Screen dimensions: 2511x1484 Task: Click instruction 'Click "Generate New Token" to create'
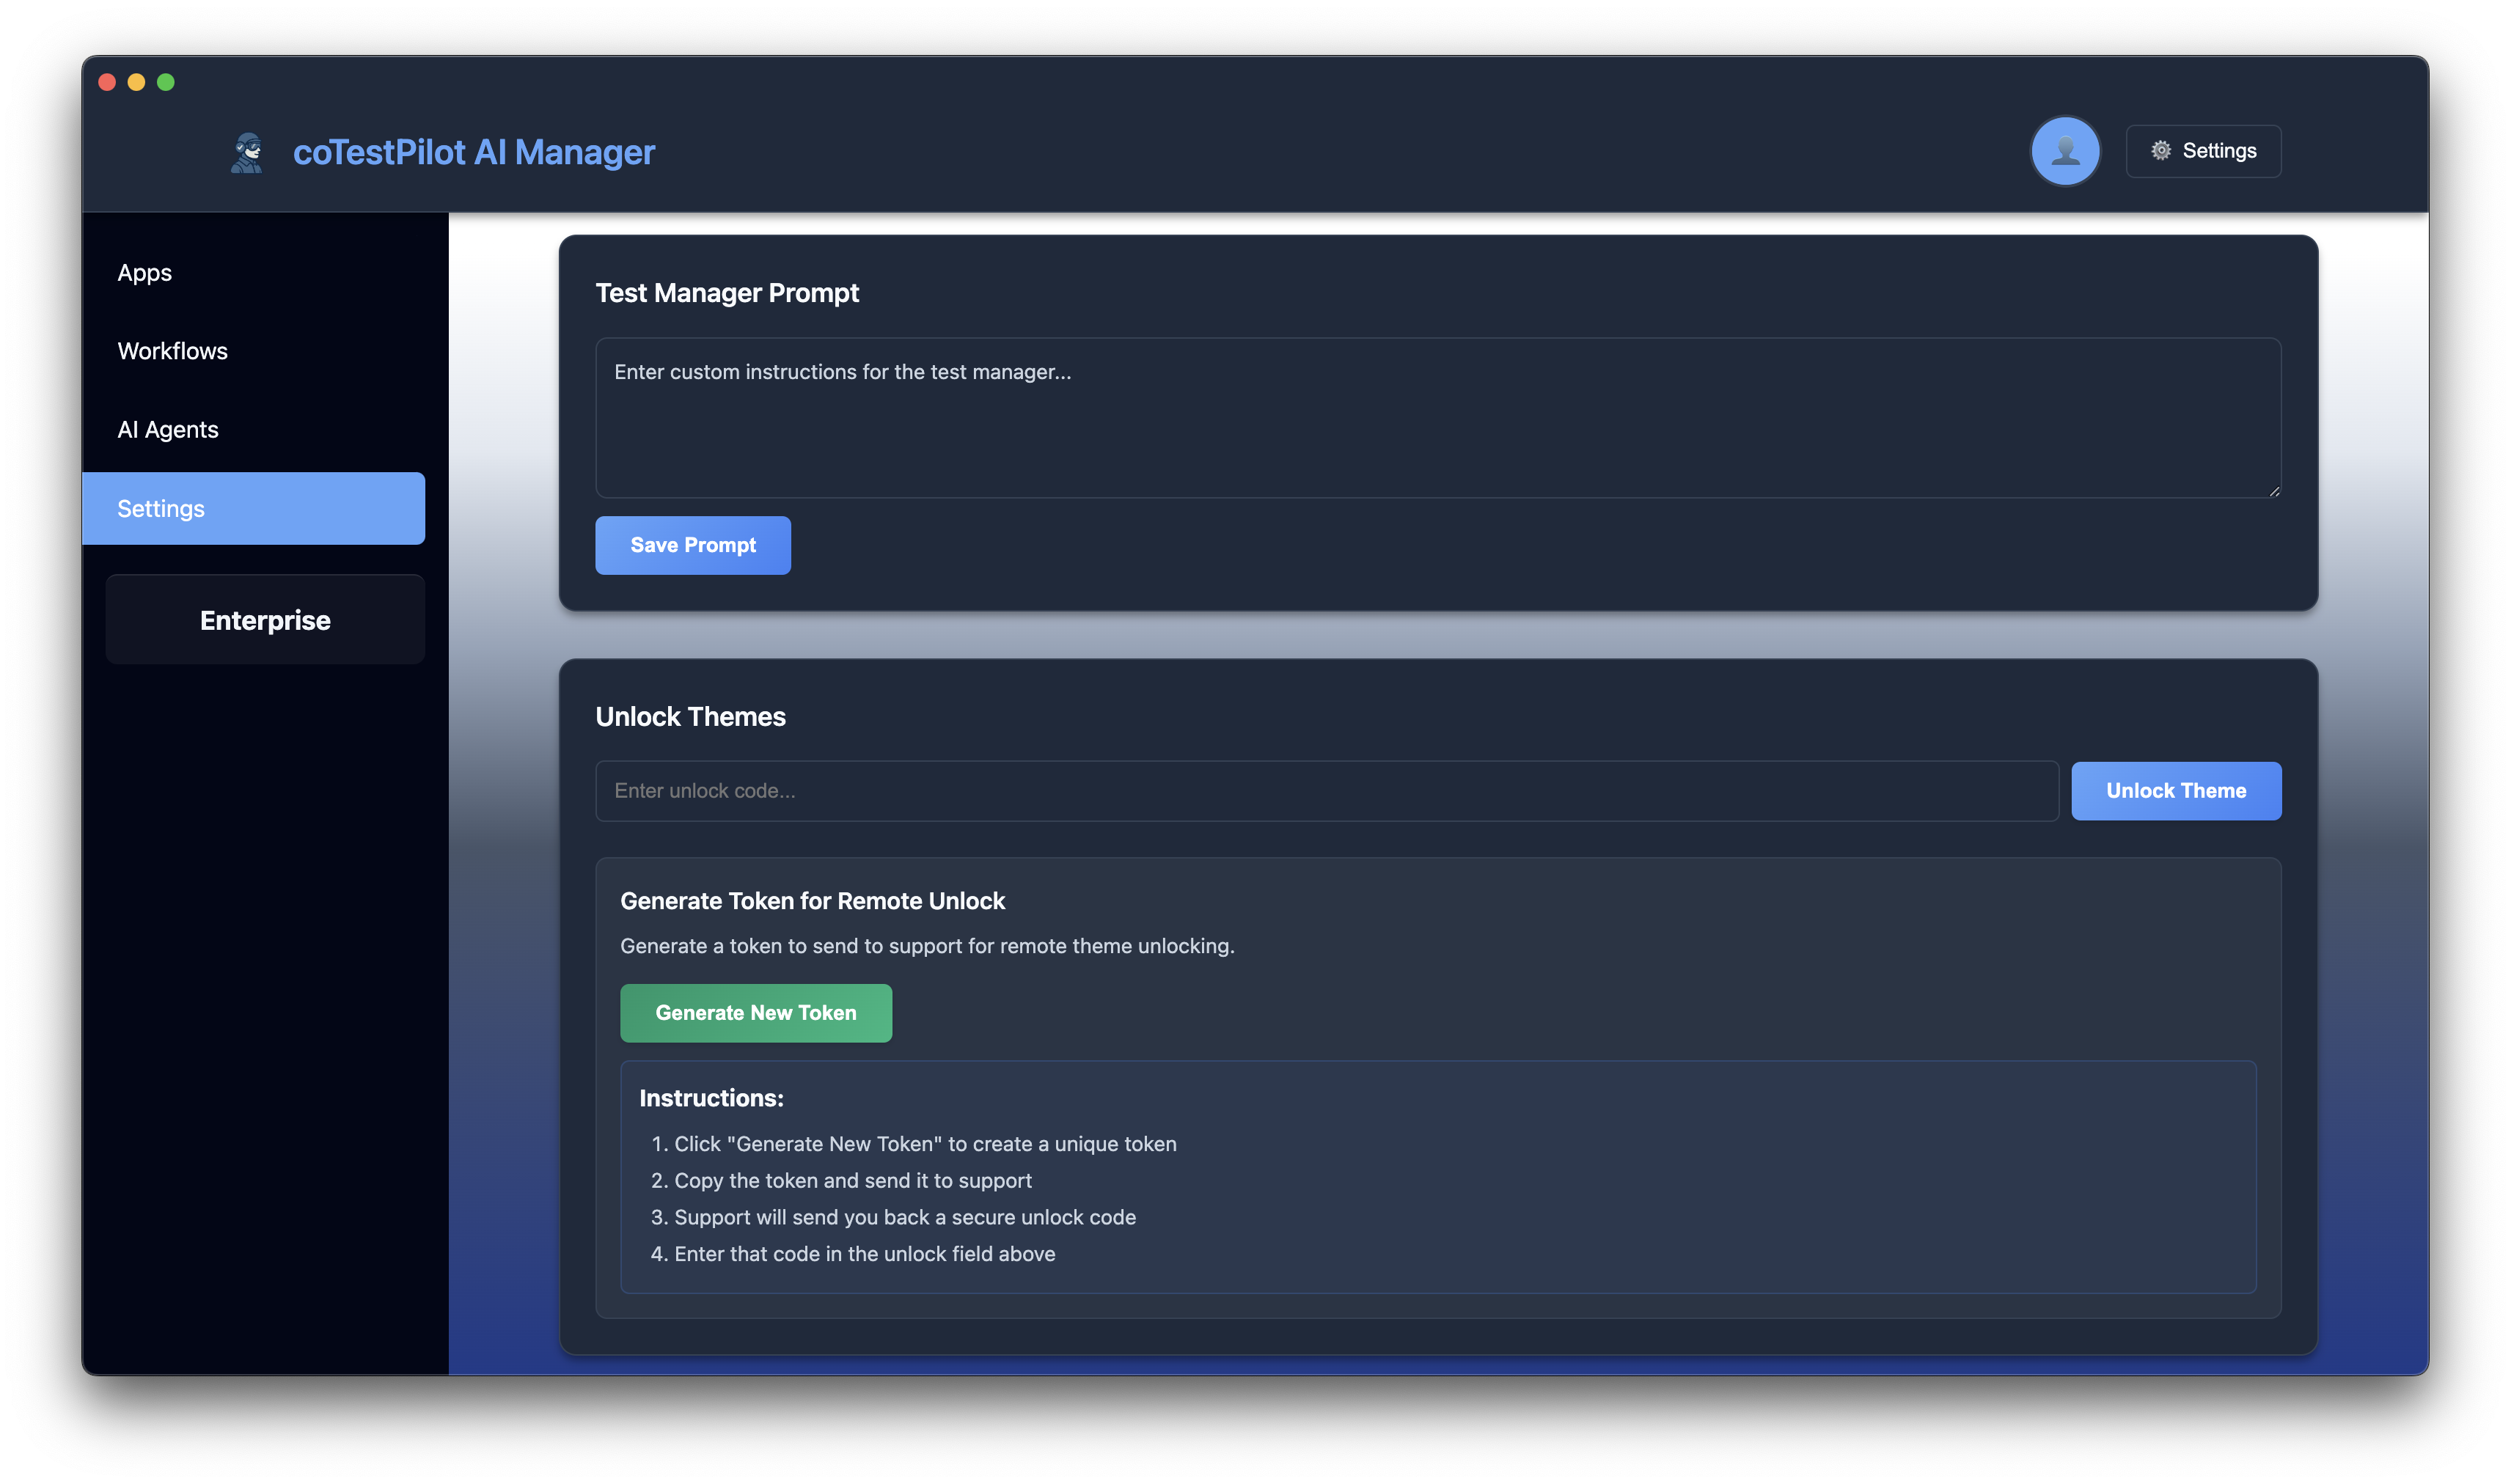(925, 1143)
